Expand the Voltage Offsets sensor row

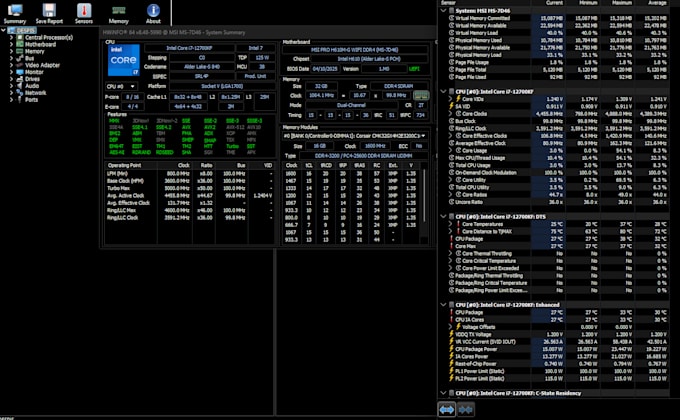point(450,327)
